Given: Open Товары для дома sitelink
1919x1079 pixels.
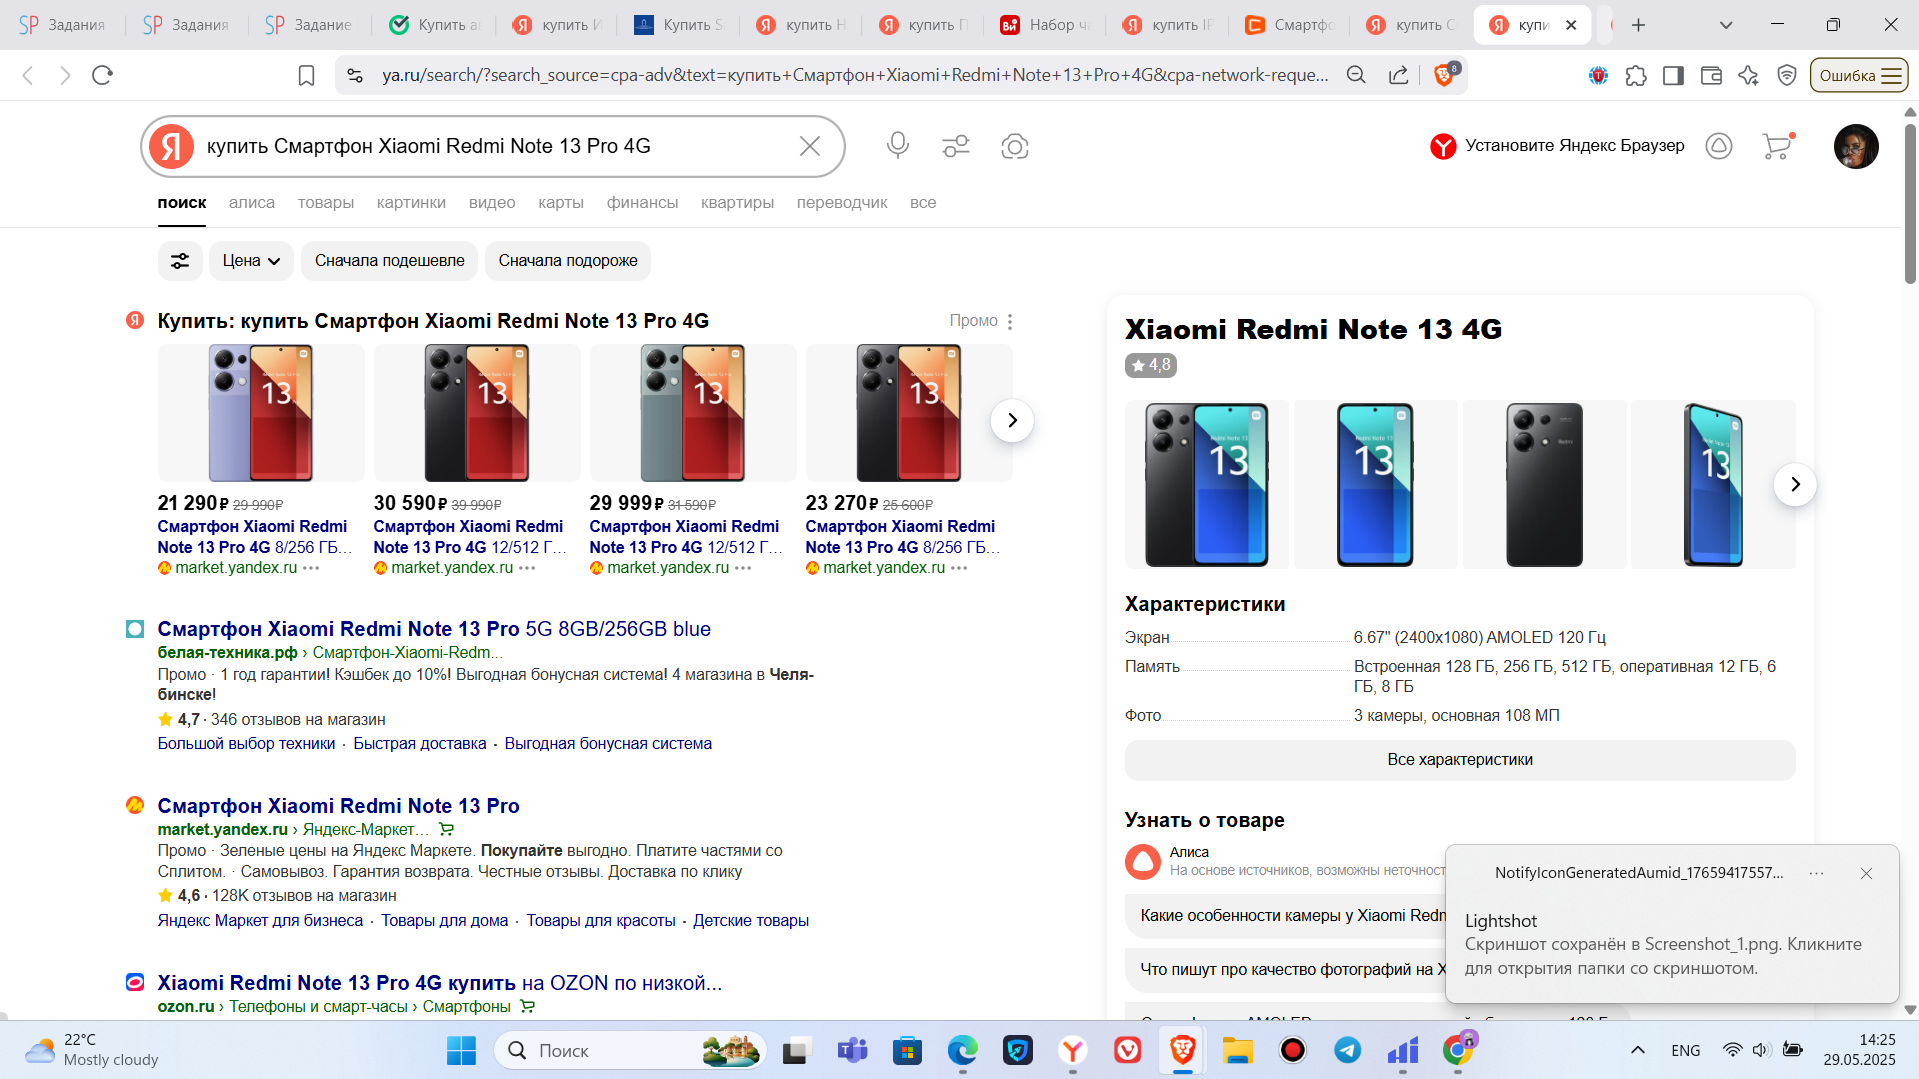Looking at the screenshot, I should point(444,921).
